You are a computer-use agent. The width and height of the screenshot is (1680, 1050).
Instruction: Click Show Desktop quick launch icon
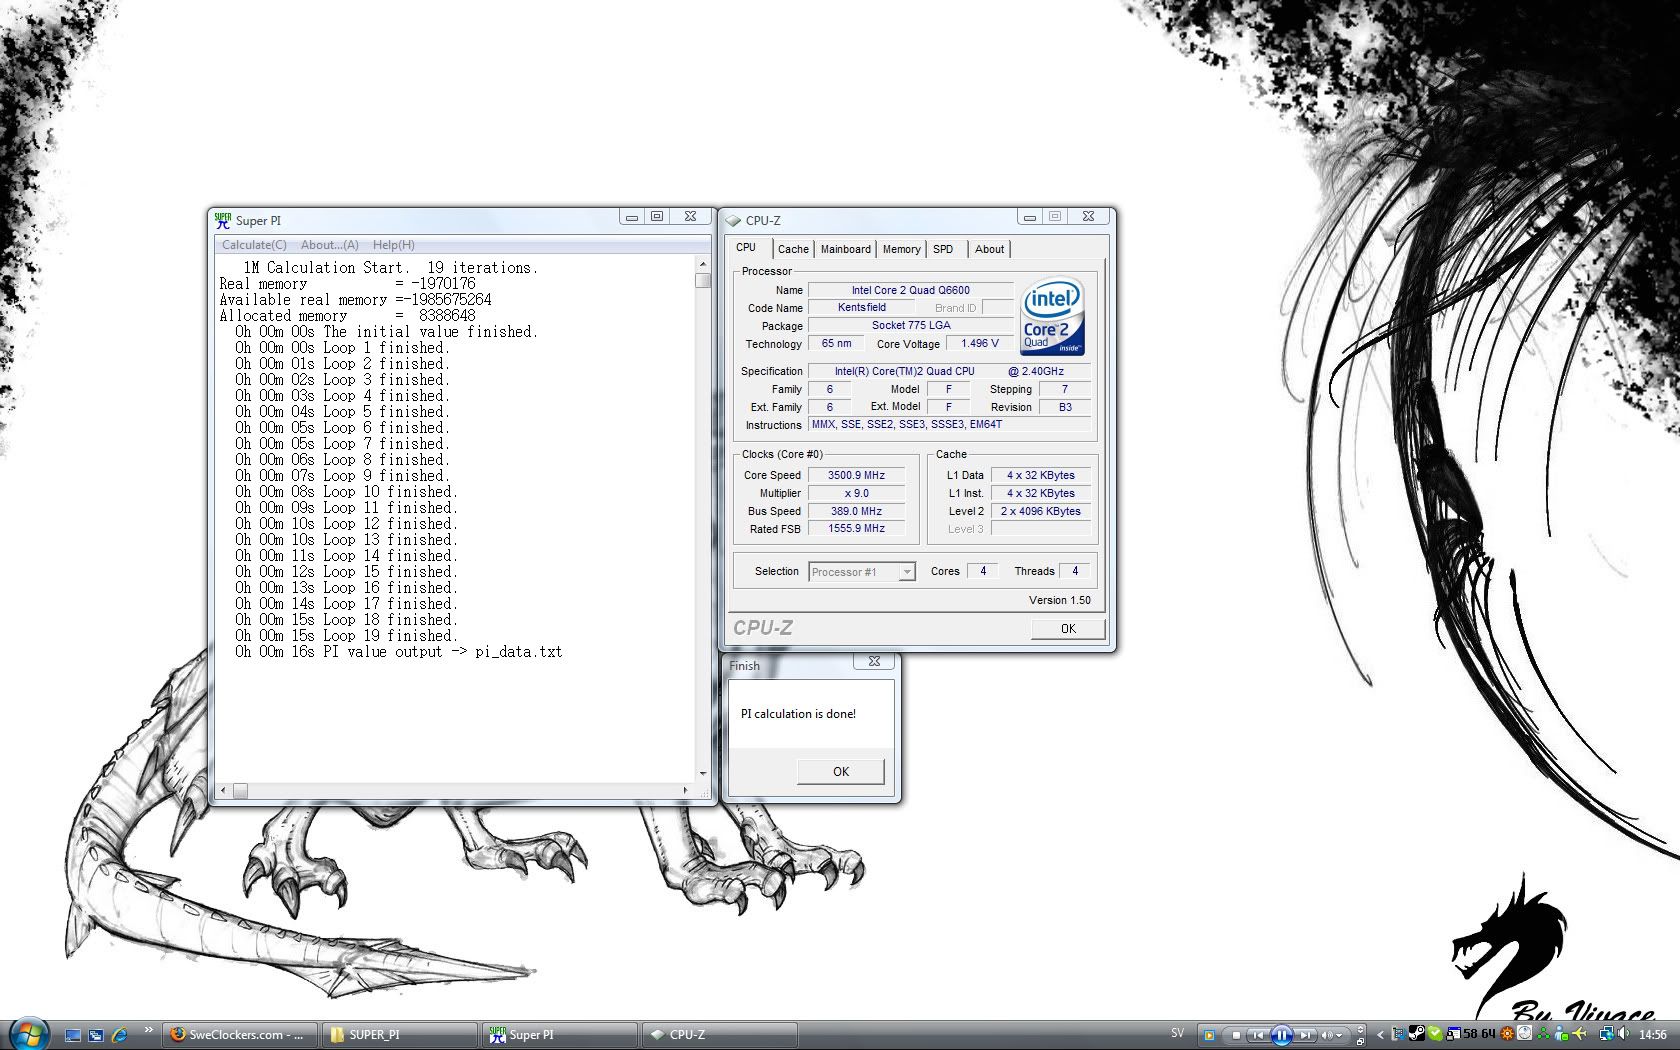(72, 1035)
